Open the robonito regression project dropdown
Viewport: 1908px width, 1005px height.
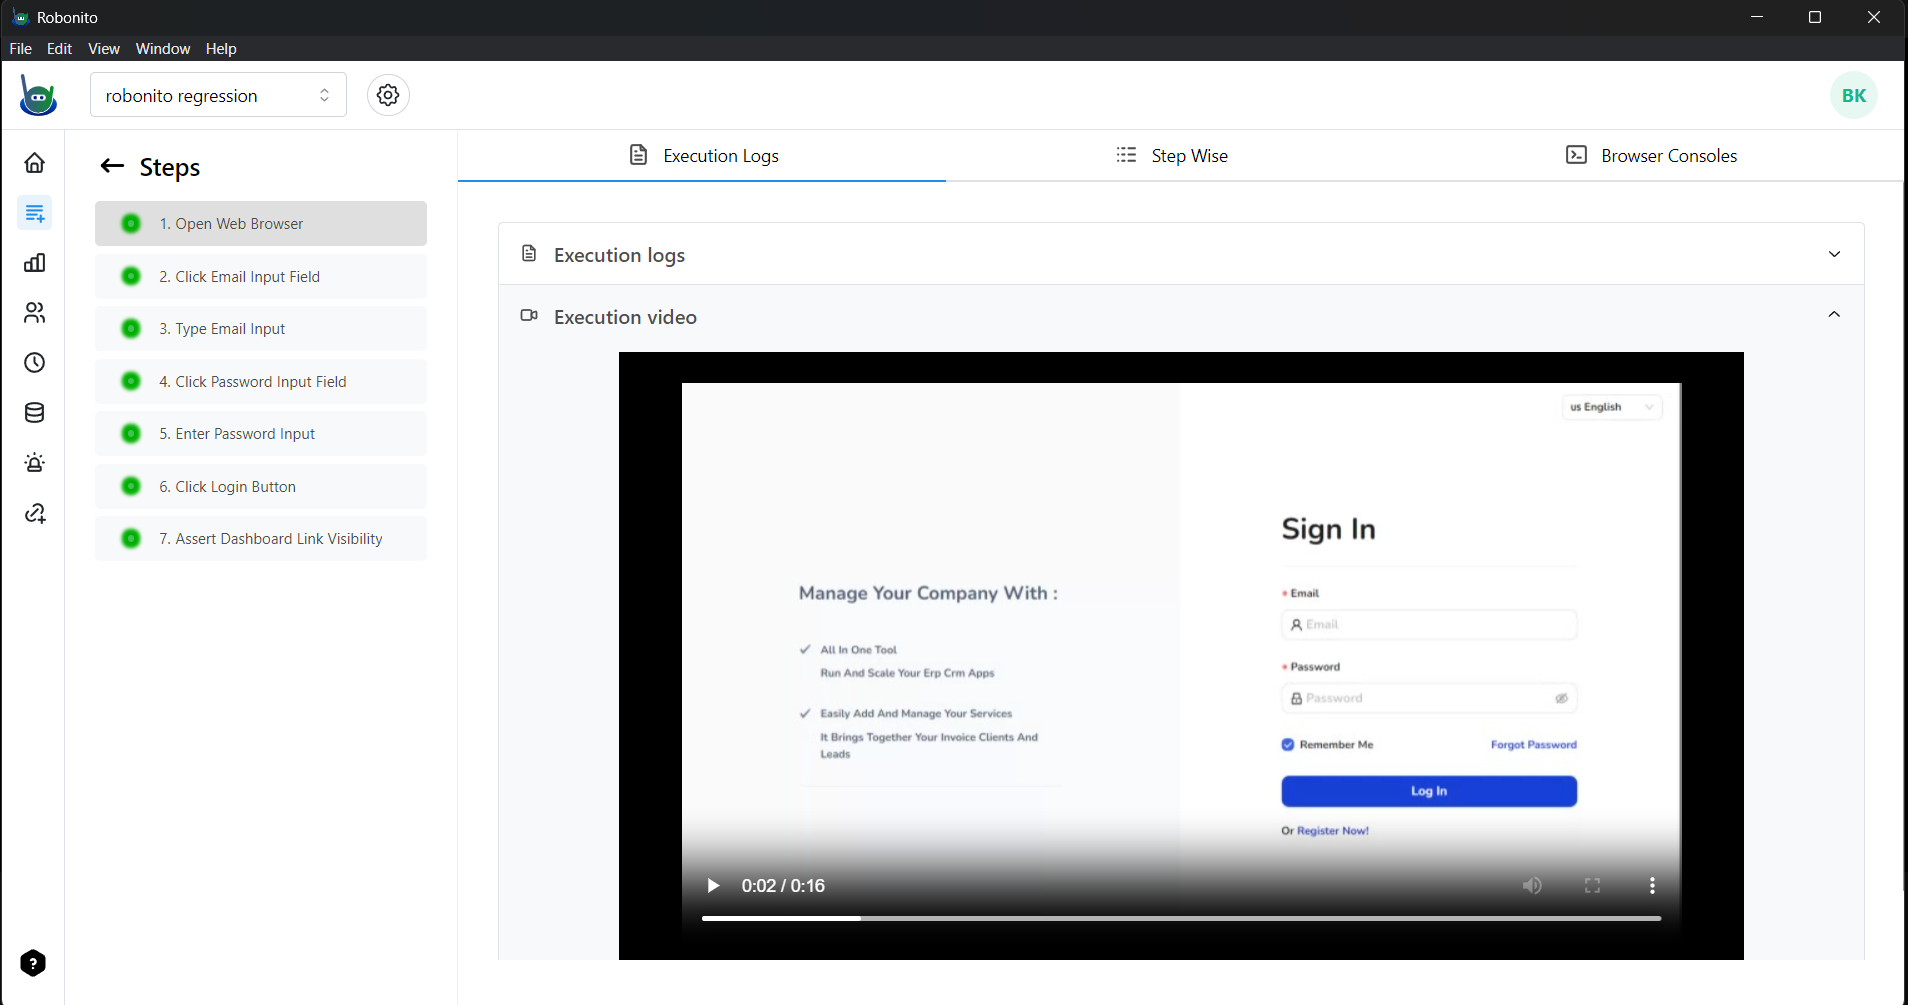click(x=218, y=95)
